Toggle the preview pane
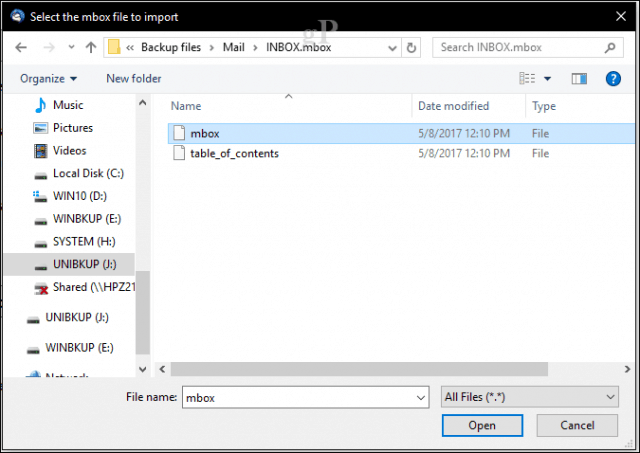 579,78
